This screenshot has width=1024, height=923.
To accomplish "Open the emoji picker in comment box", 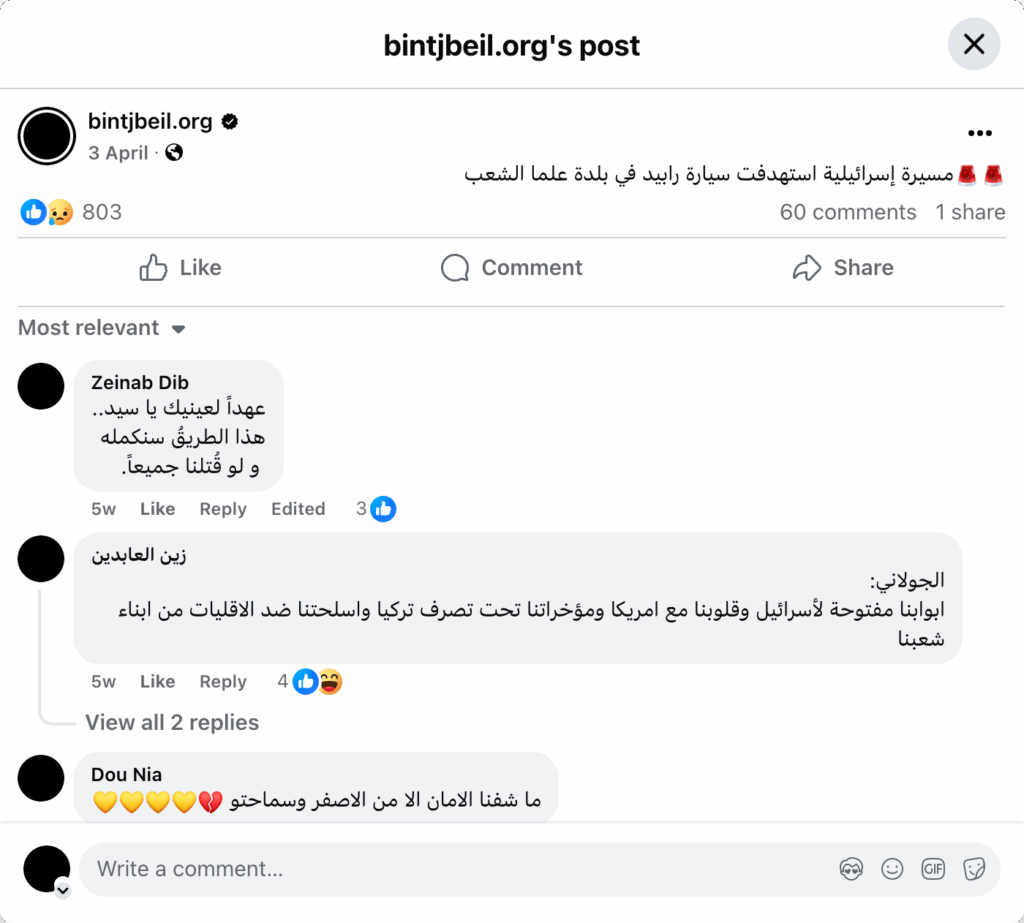I will coord(892,869).
